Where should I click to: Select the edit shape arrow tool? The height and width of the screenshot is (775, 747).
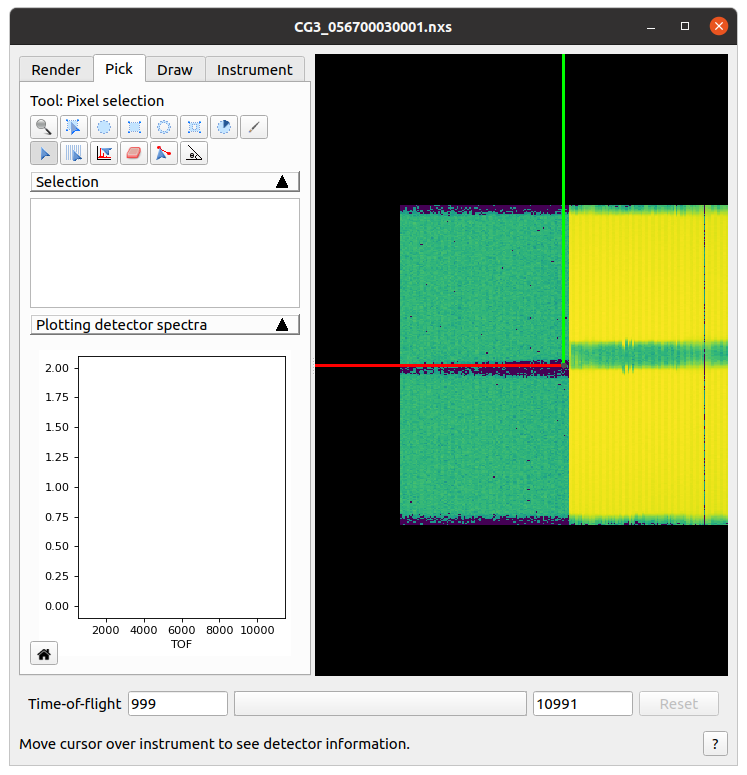(x=74, y=127)
